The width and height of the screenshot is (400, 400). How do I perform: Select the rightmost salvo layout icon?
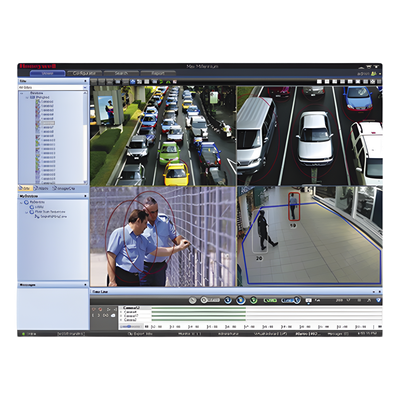379,82
